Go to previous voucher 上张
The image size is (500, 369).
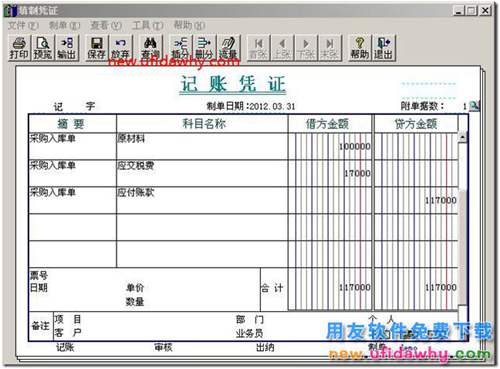[282, 48]
